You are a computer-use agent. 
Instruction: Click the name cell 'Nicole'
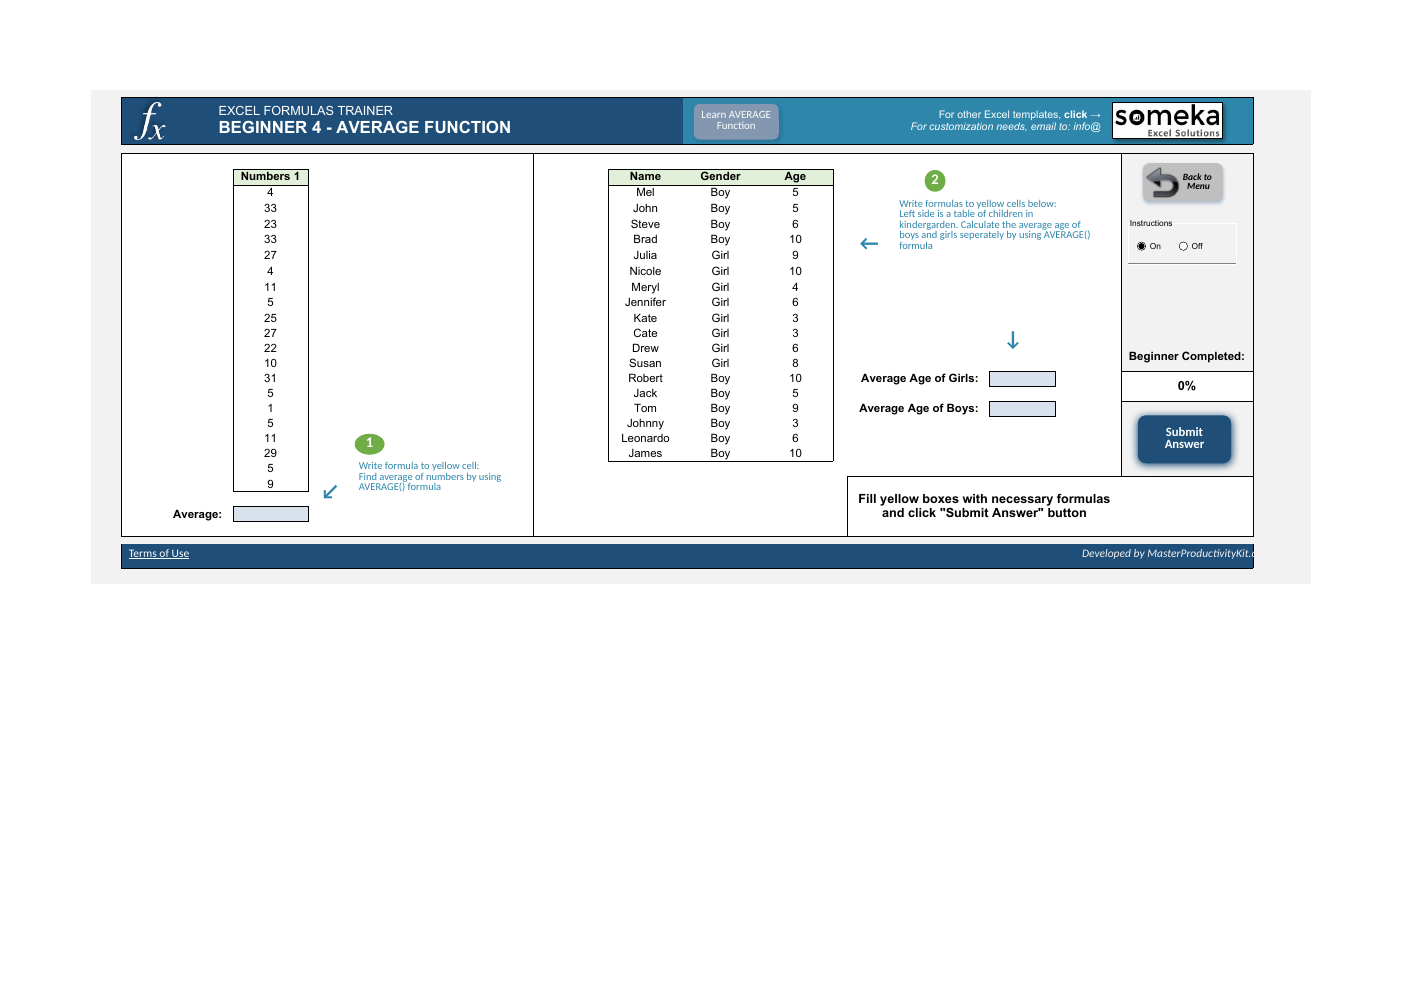coord(645,272)
